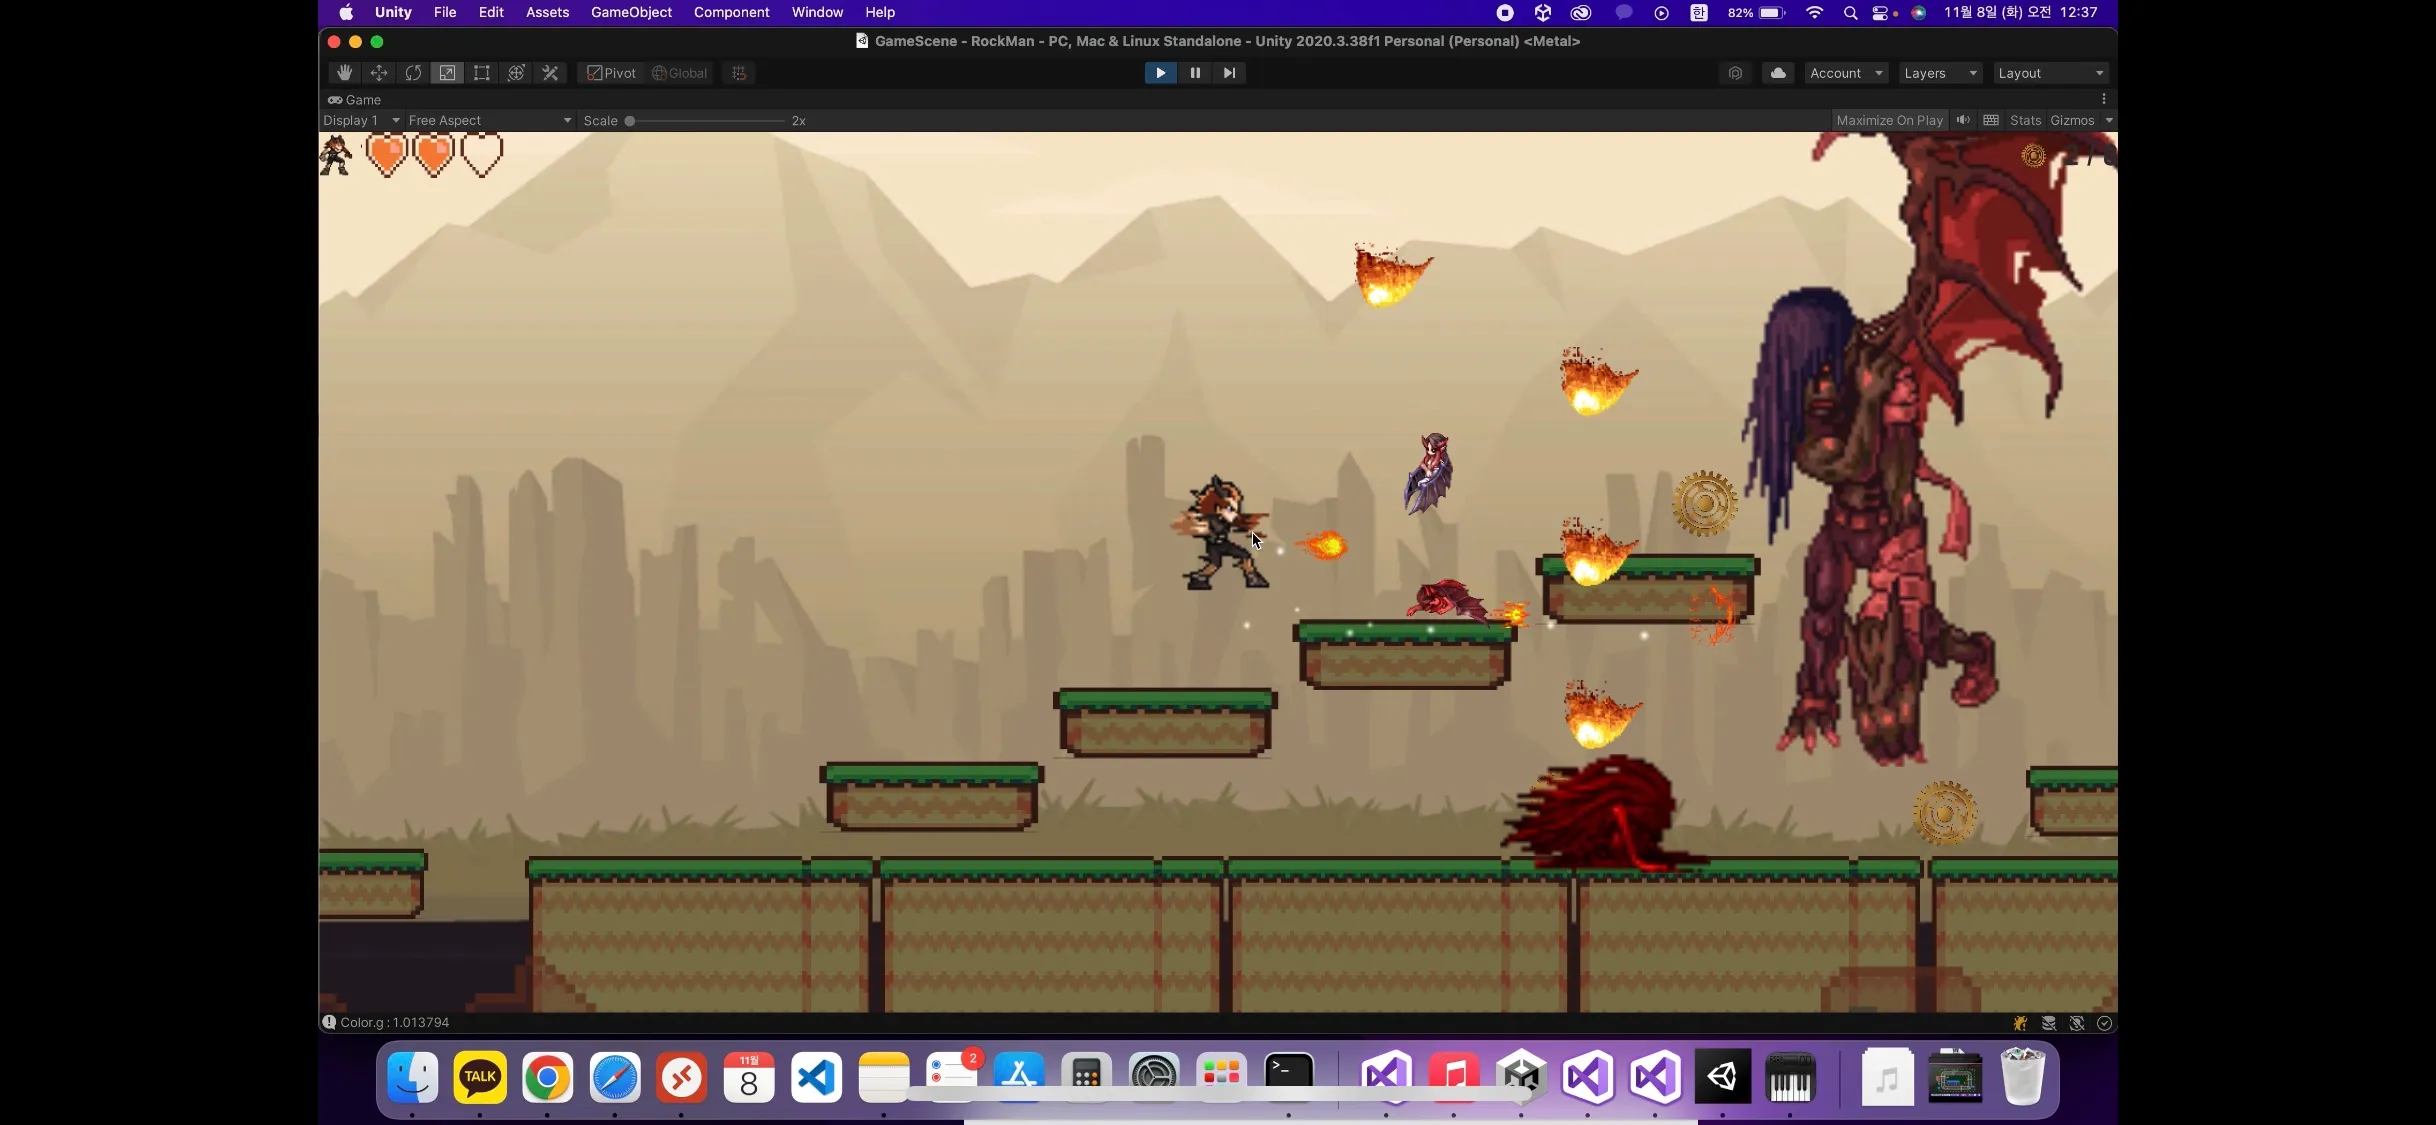Open Unity Collab button

[x=1735, y=73]
